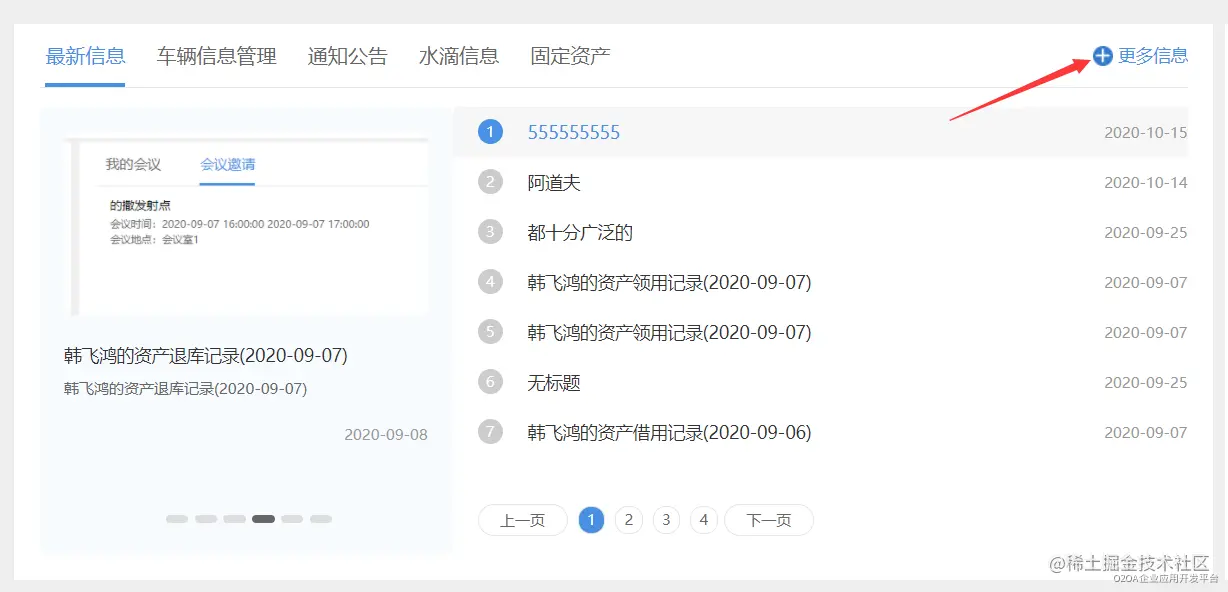1228x592 pixels.
Task: Click the number 7 badge beside 资产借用记录
Action: tap(490, 432)
